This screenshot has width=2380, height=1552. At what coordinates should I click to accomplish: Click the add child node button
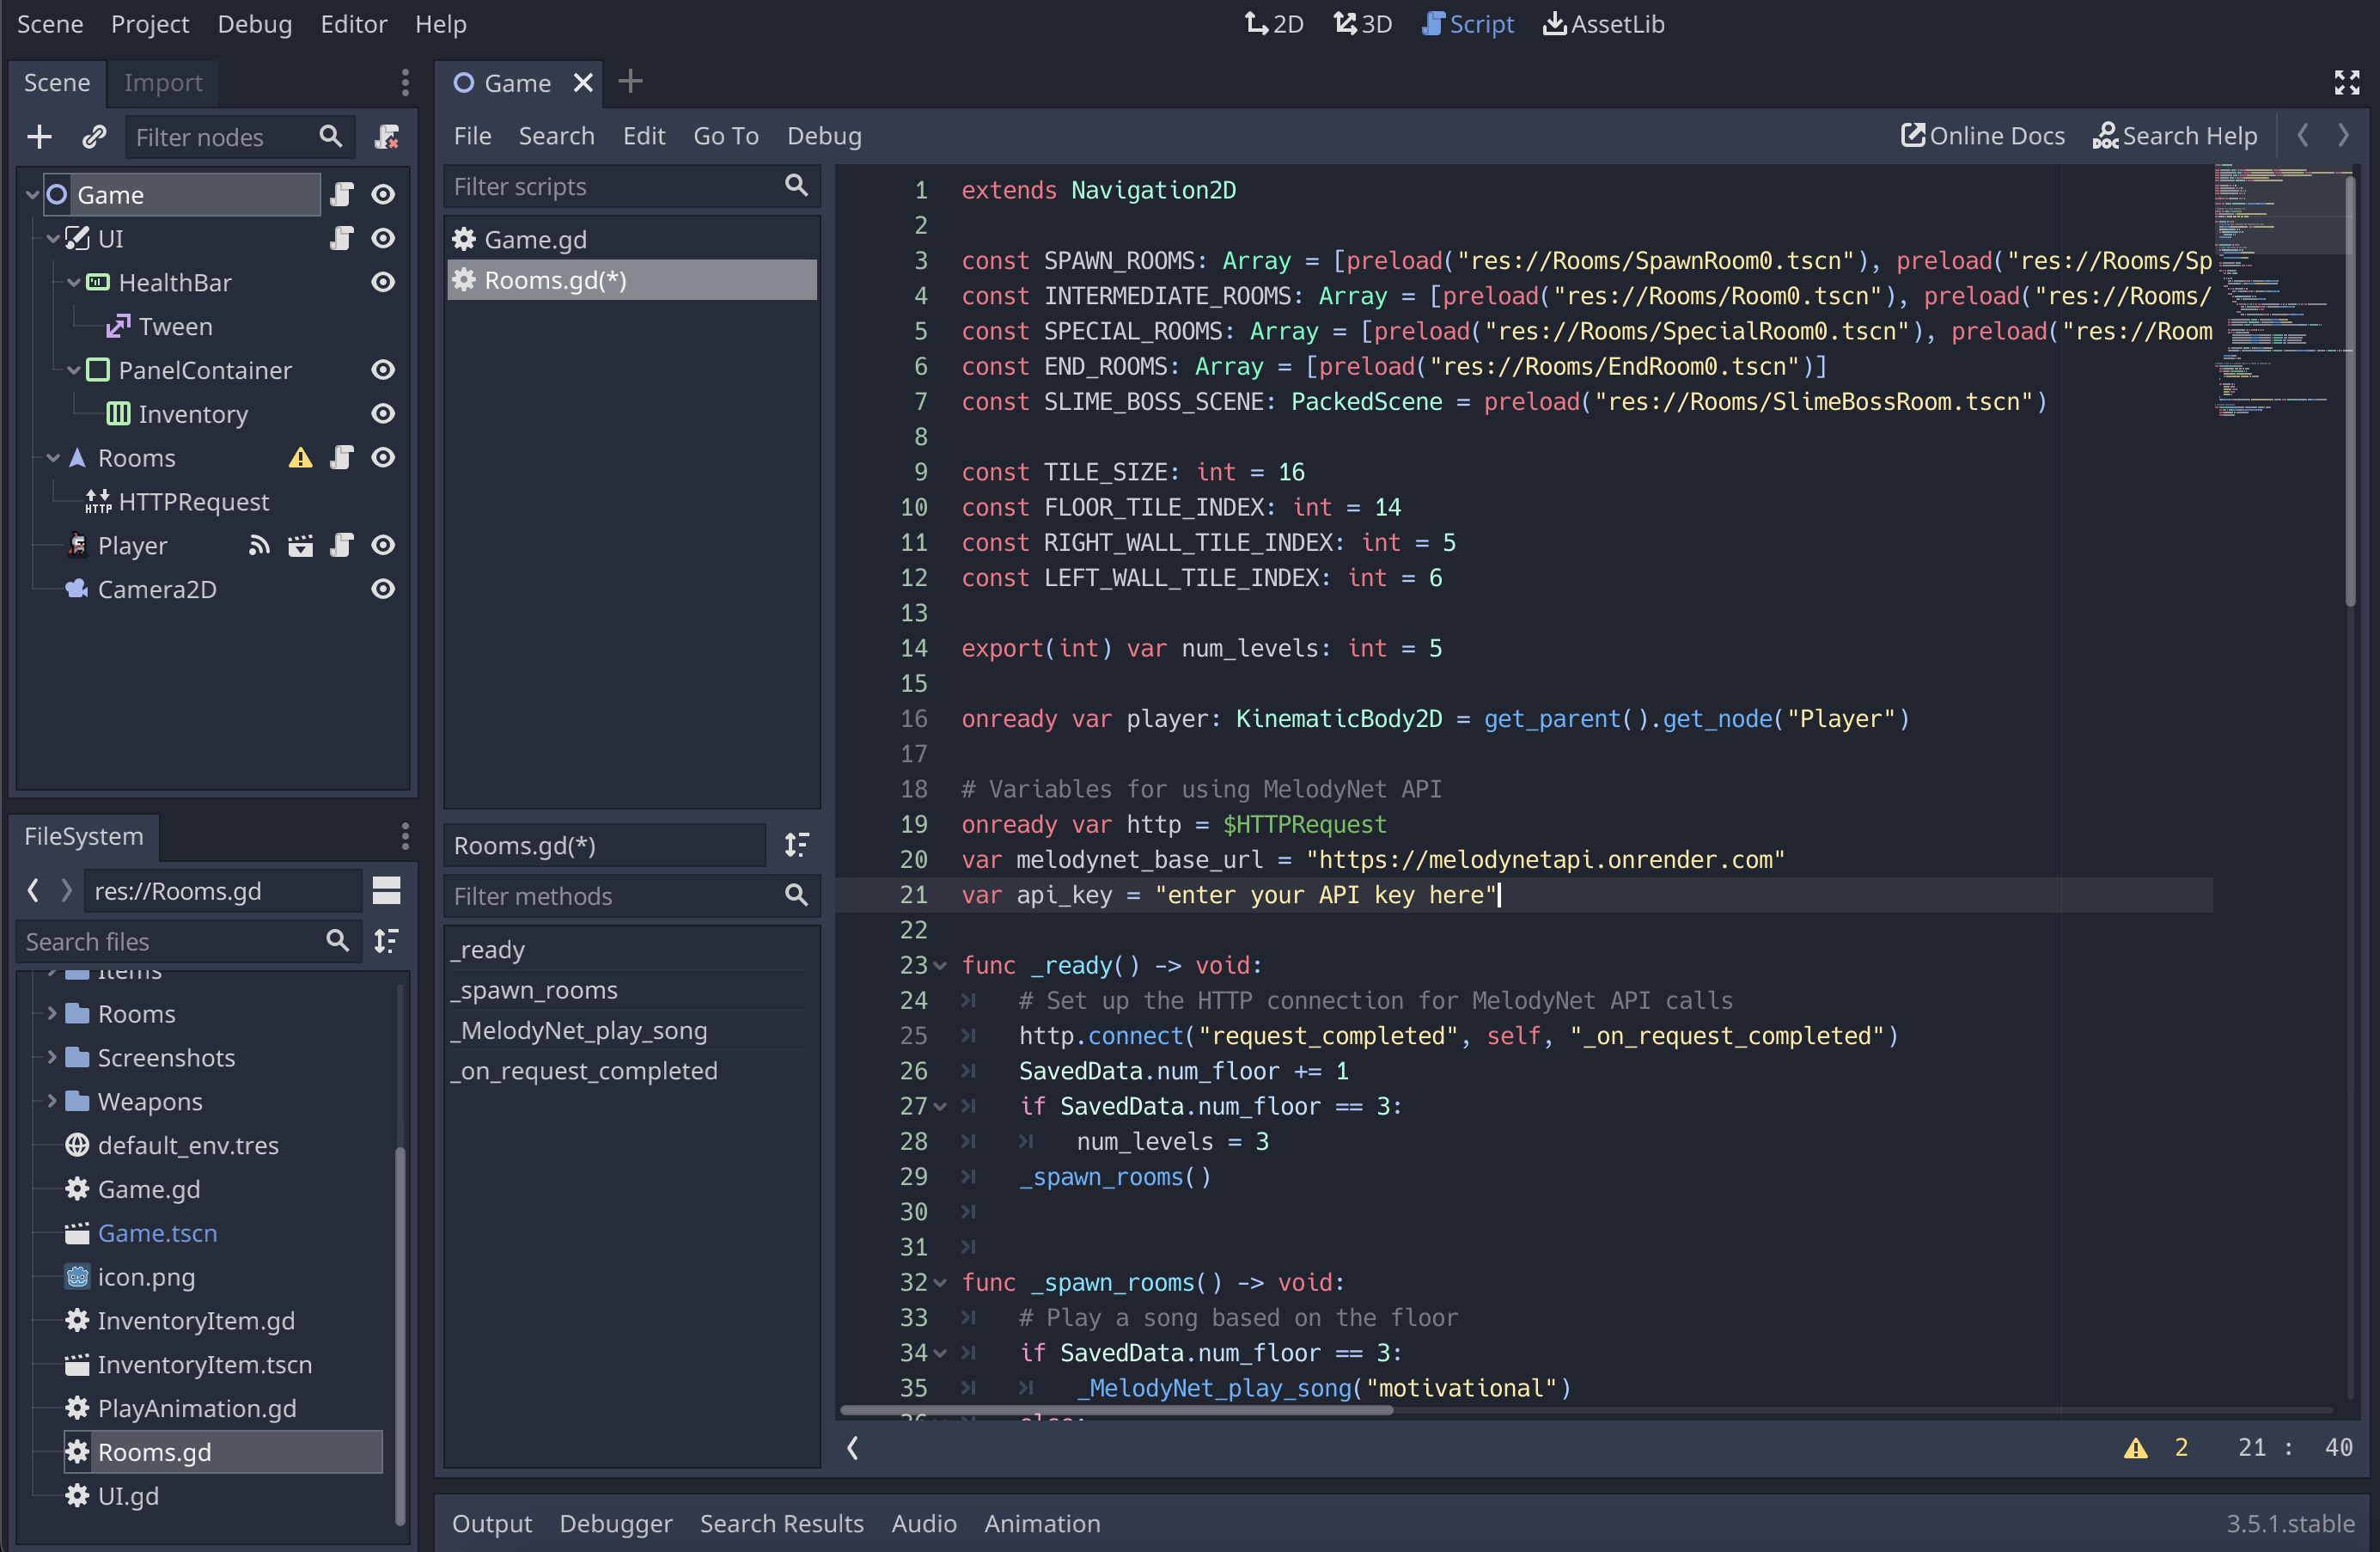pos(39,137)
